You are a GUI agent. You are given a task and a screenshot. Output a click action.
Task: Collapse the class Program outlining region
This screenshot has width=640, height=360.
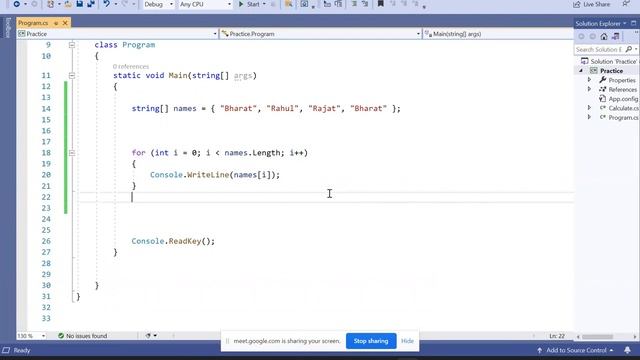[x=72, y=45]
